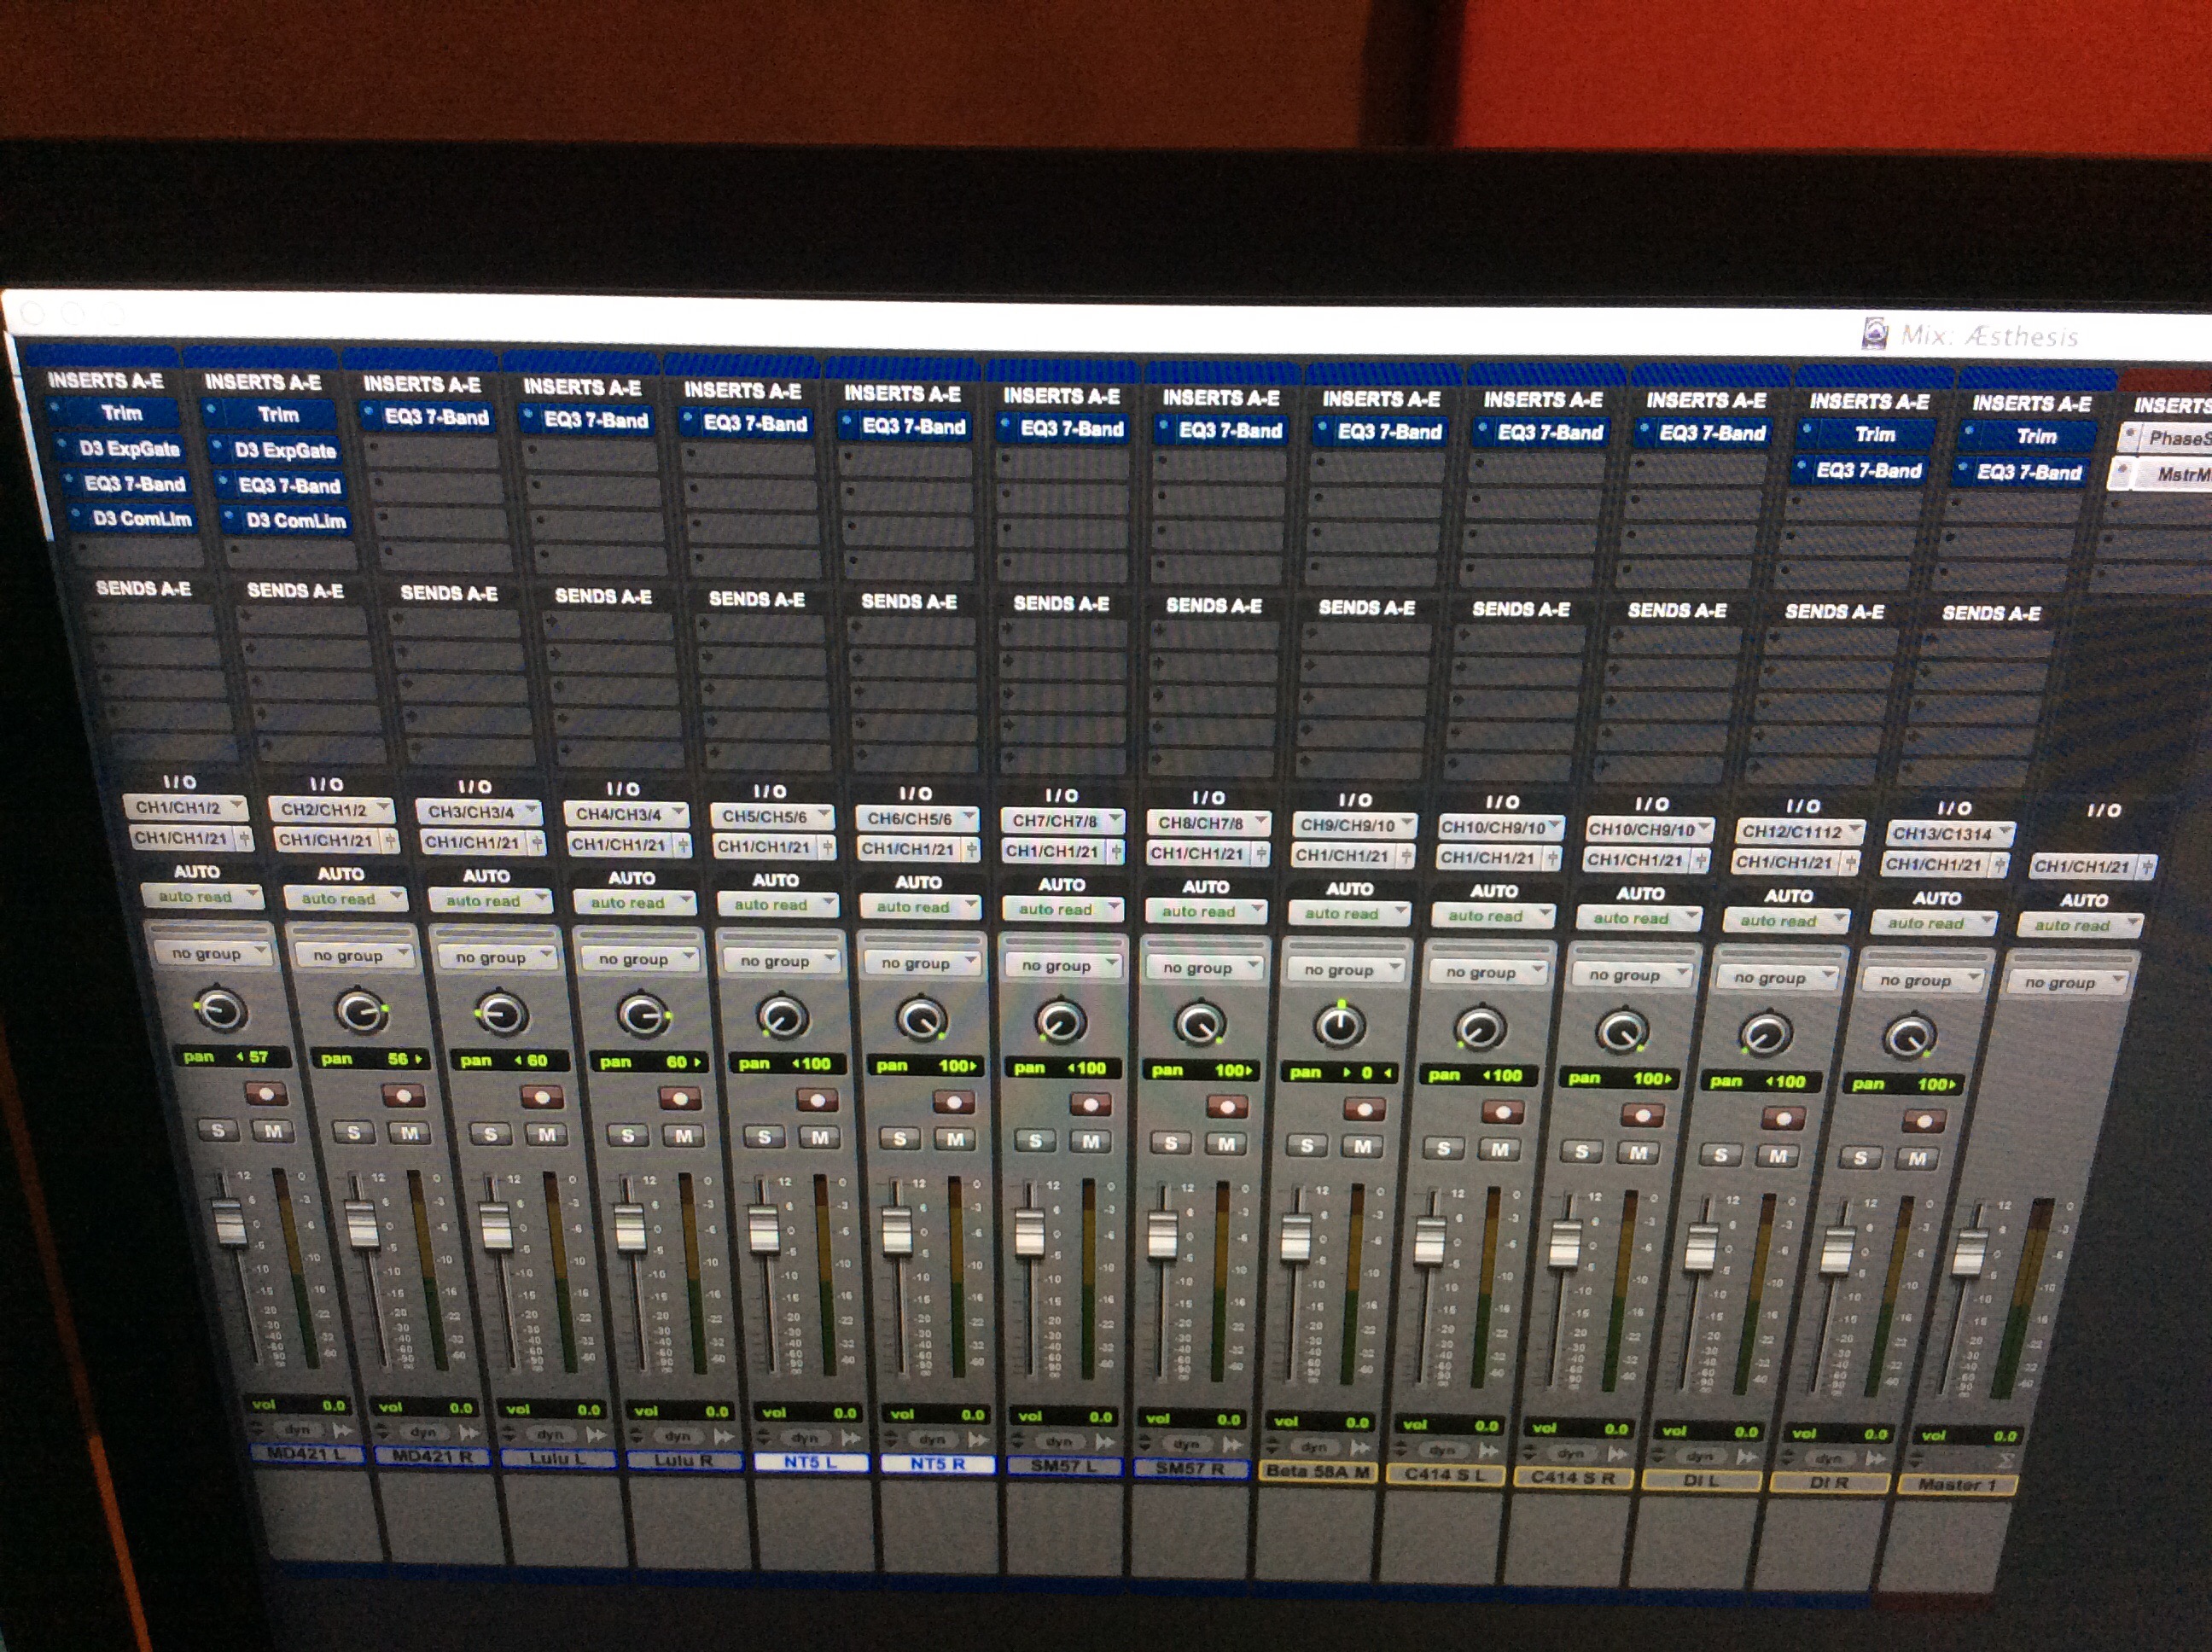
Task: Mute the SM57 L track
Action: (x=1090, y=1141)
